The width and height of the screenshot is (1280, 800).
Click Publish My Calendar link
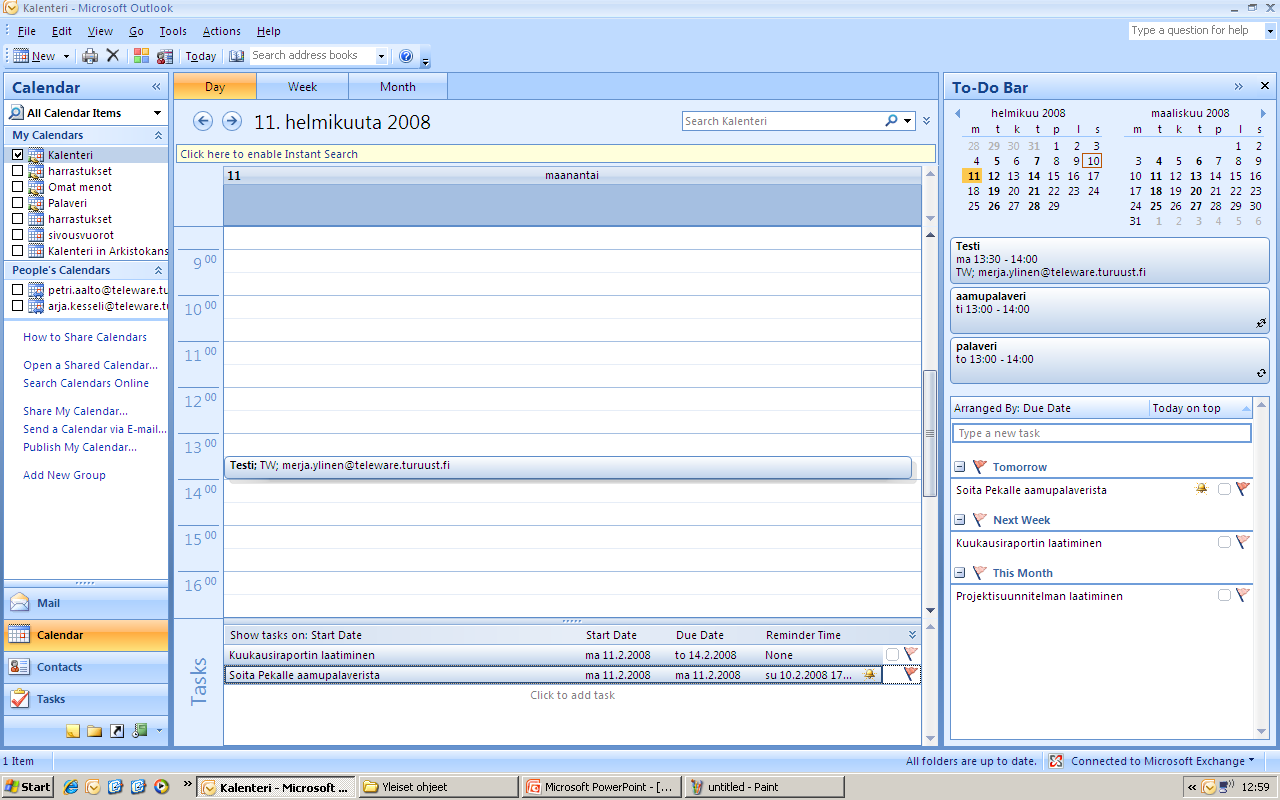coord(80,447)
